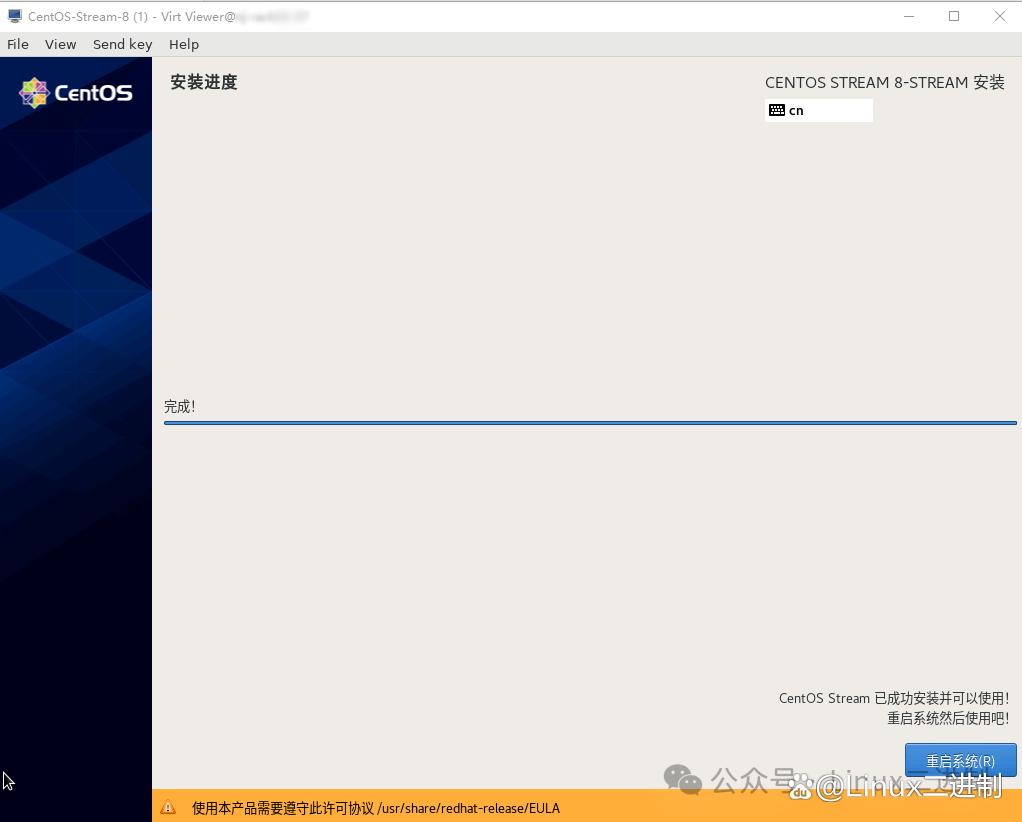Viewport: 1022px width, 822px height.
Task: Open the Send key menu
Action: tap(123, 44)
